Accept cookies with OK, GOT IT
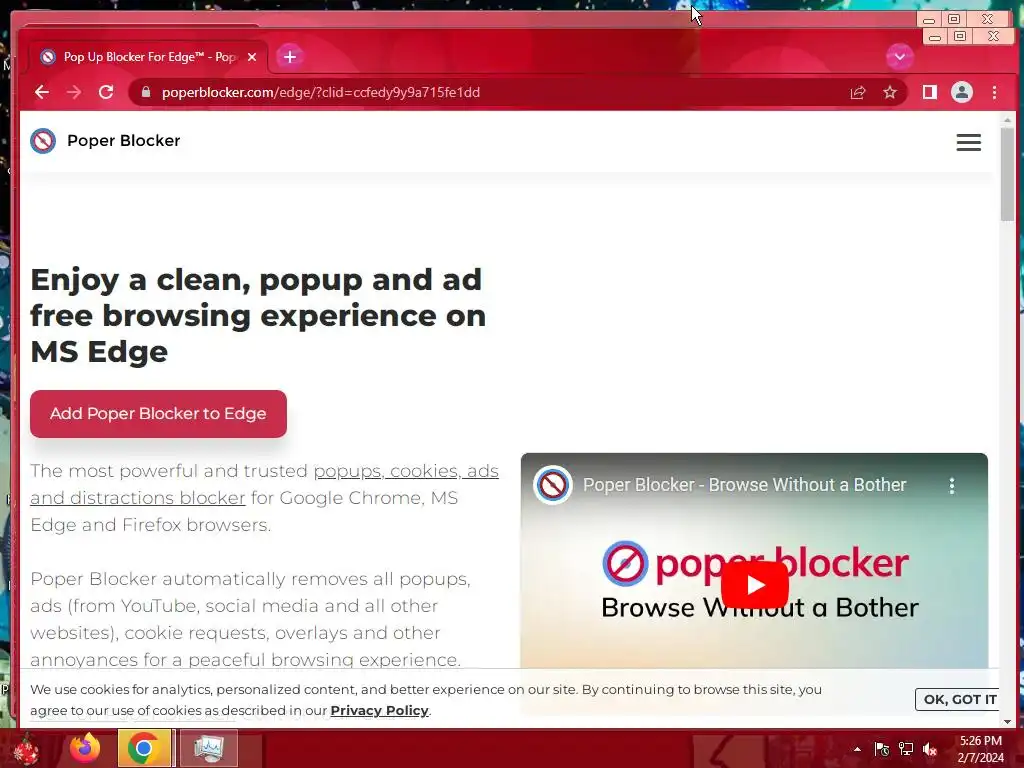1024x768 pixels. pyautogui.click(x=959, y=699)
